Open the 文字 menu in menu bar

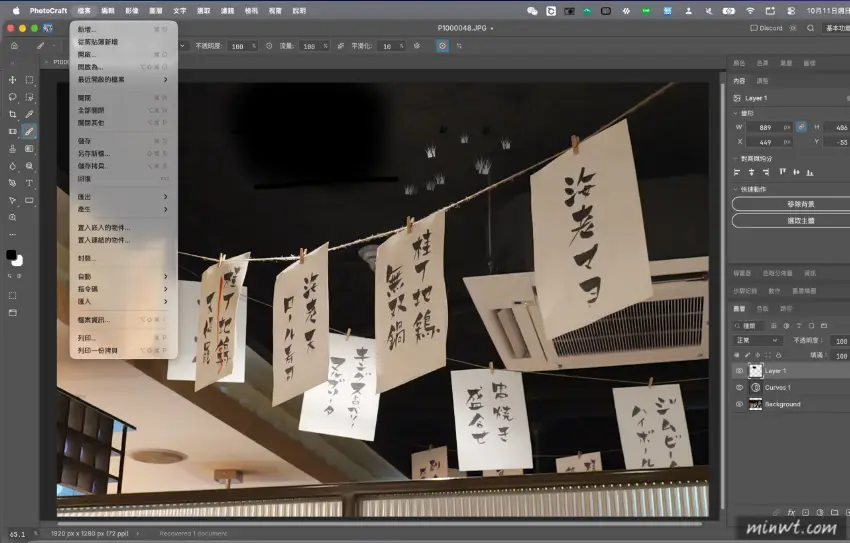(x=179, y=10)
